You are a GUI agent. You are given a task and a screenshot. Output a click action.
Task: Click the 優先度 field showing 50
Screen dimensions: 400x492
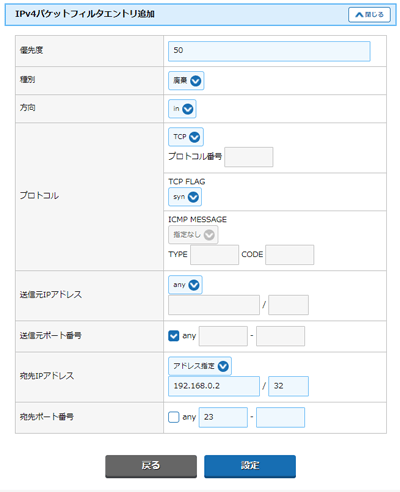(x=269, y=51)
